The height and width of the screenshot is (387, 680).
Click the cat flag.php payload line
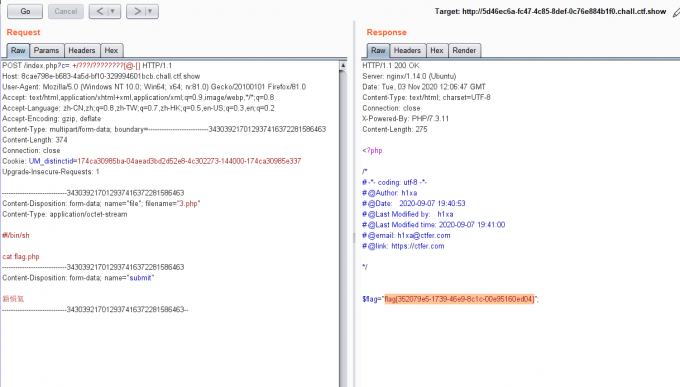pos(21,256)
